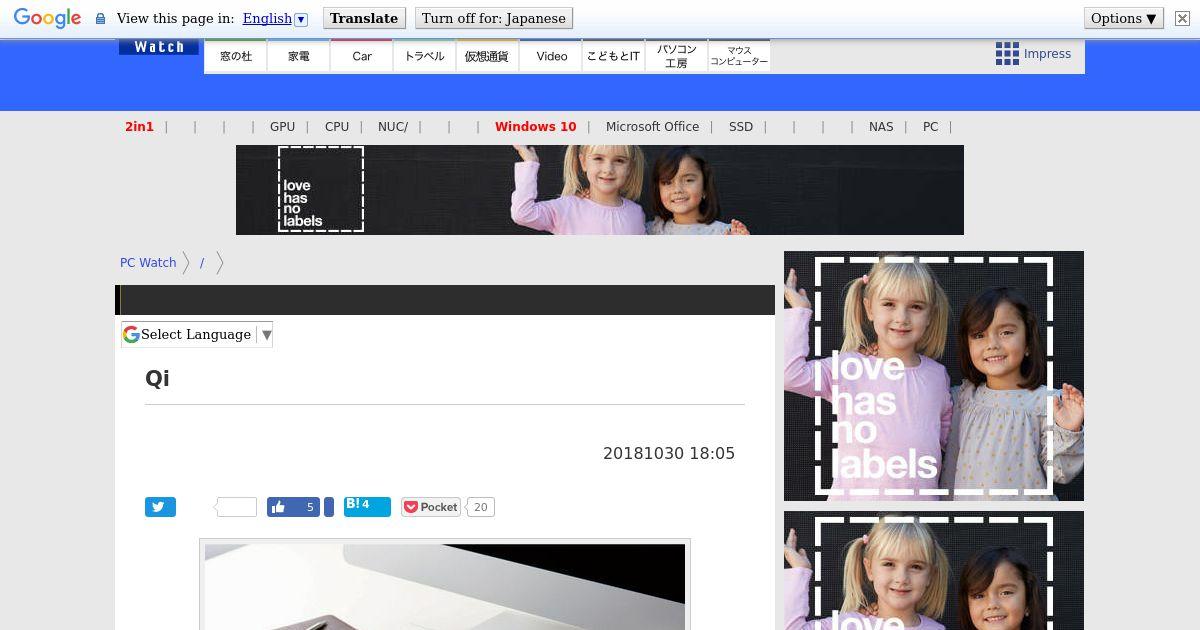Viewport: 1200px width, 630px height.
Task: Click the narrow Facebook share button
Action: coord(329,507)
